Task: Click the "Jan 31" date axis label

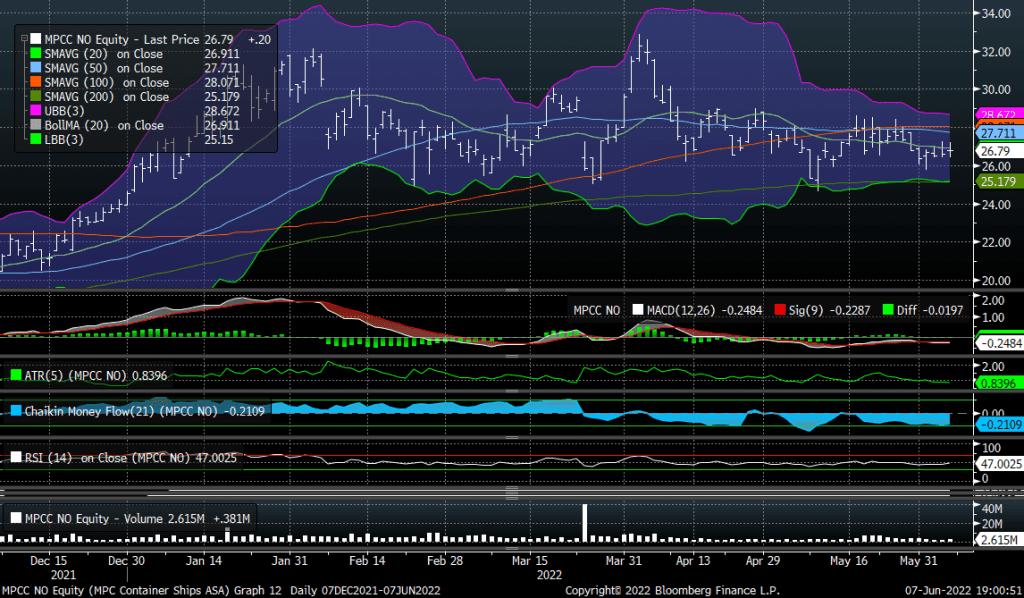Action: click(289, 560)
